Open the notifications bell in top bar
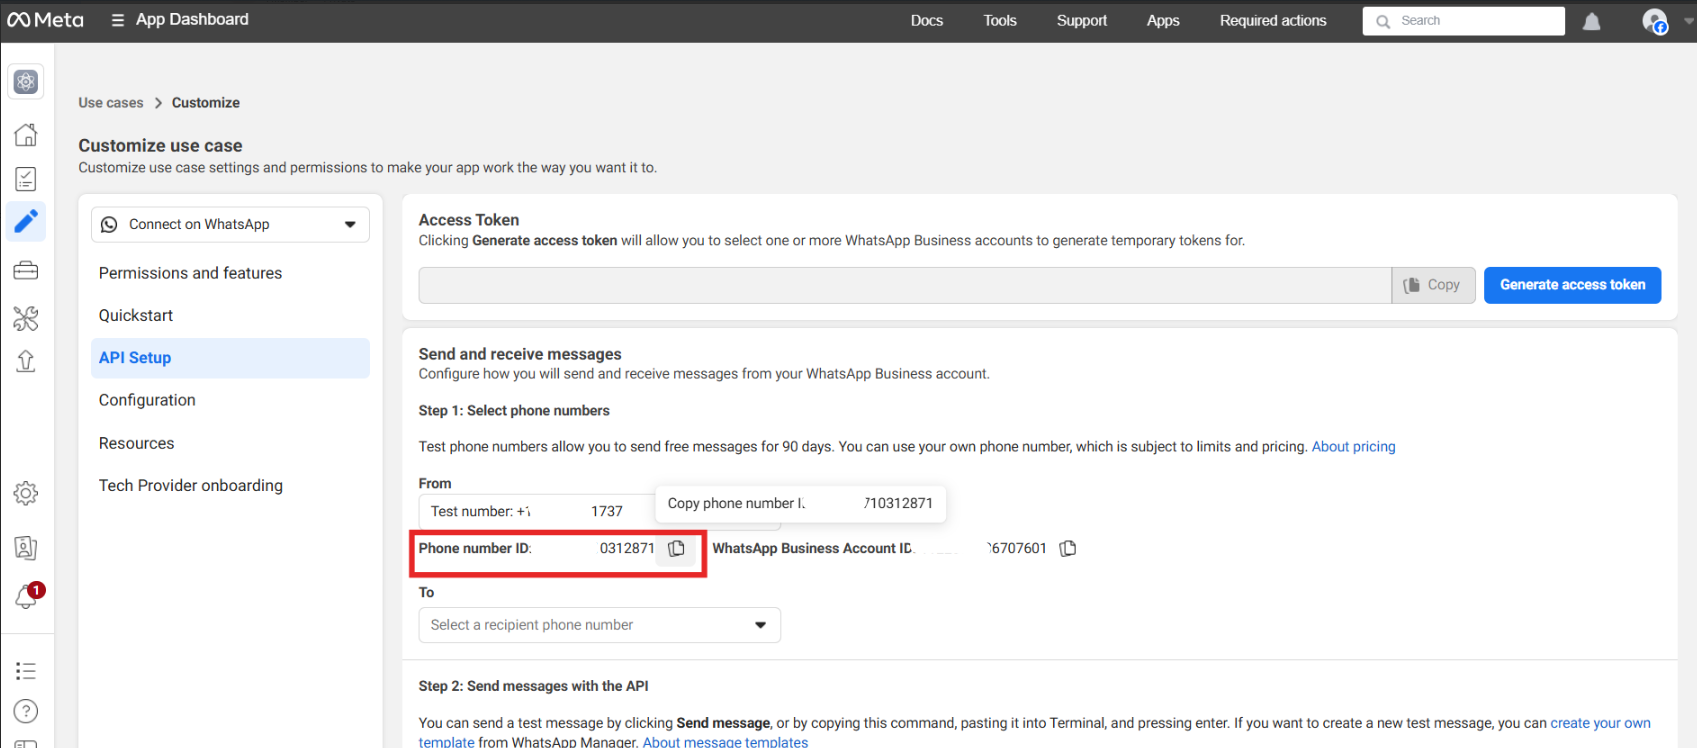 pyautogui.click(x=1591, y=21)
